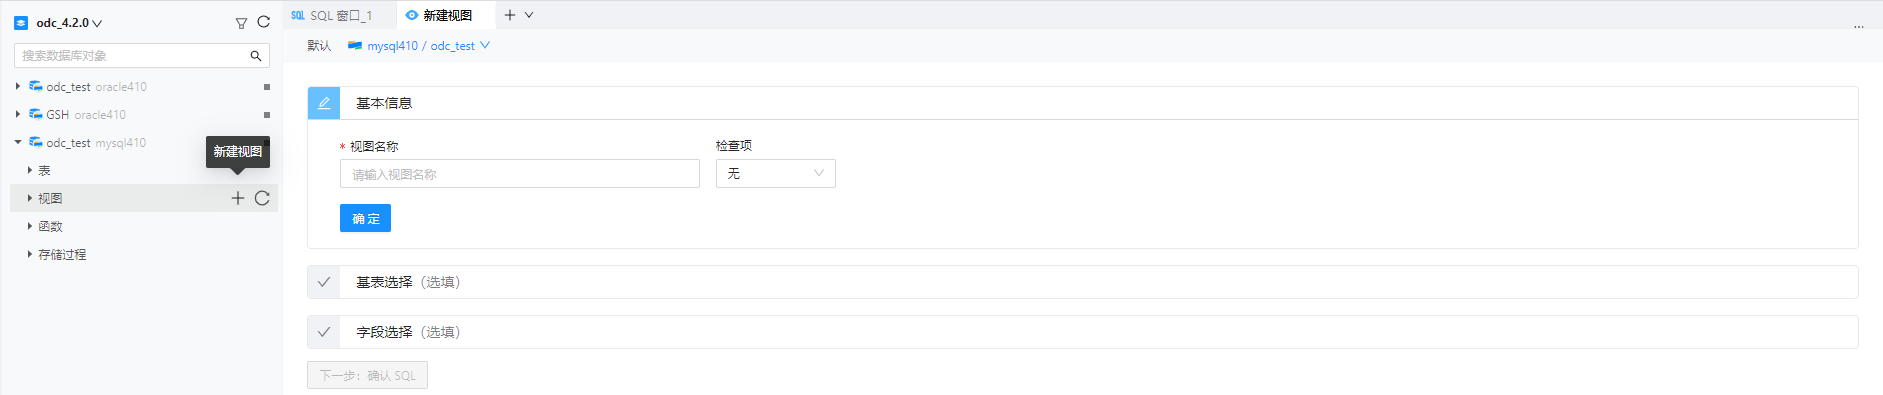Switch to the SQL 窗口_1 tab
Screen dimensions: 1883x395
point(332,15)
